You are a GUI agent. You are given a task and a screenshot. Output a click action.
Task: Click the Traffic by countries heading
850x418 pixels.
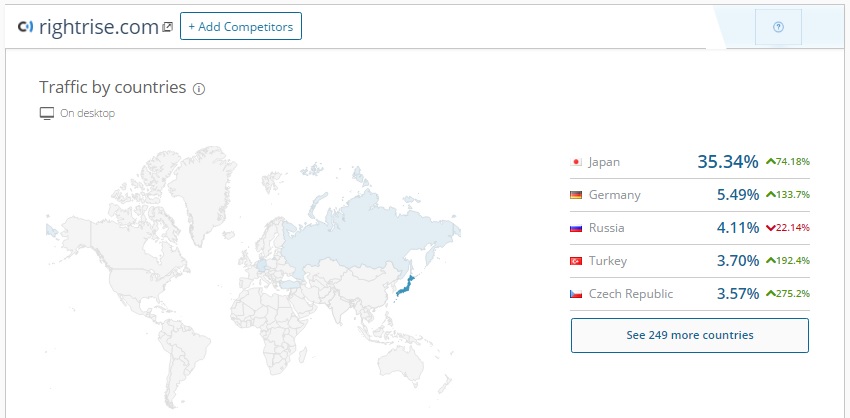pyautogui.click(x=113, y=87)
